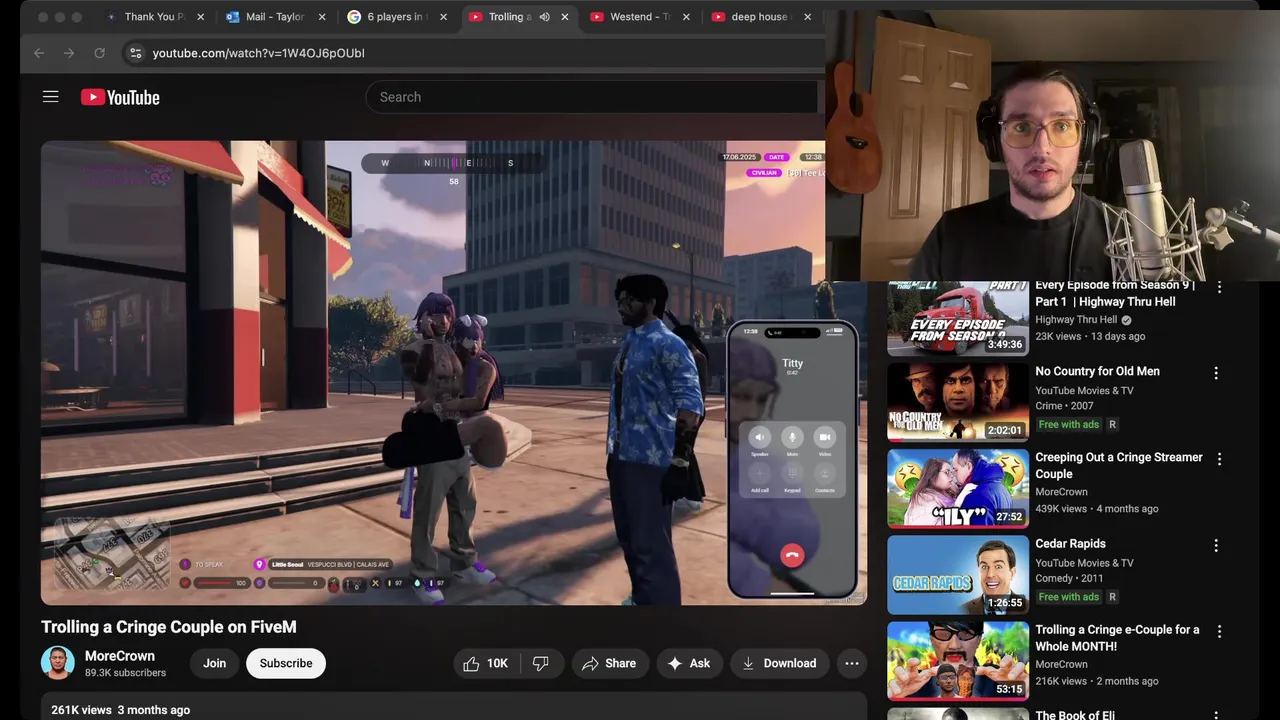The height and width of the screenshot is (720, 1280).
Task: Open site information icon in address bar
Action: pos(136,53)
